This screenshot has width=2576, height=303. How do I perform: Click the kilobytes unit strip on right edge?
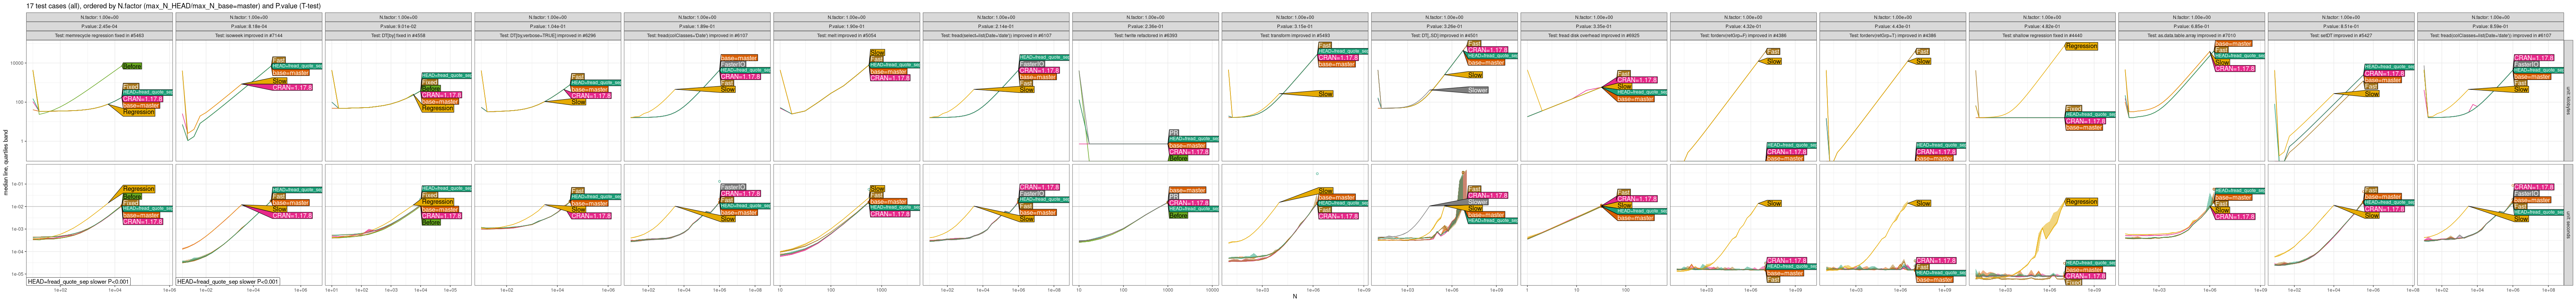coord(2569,100)
